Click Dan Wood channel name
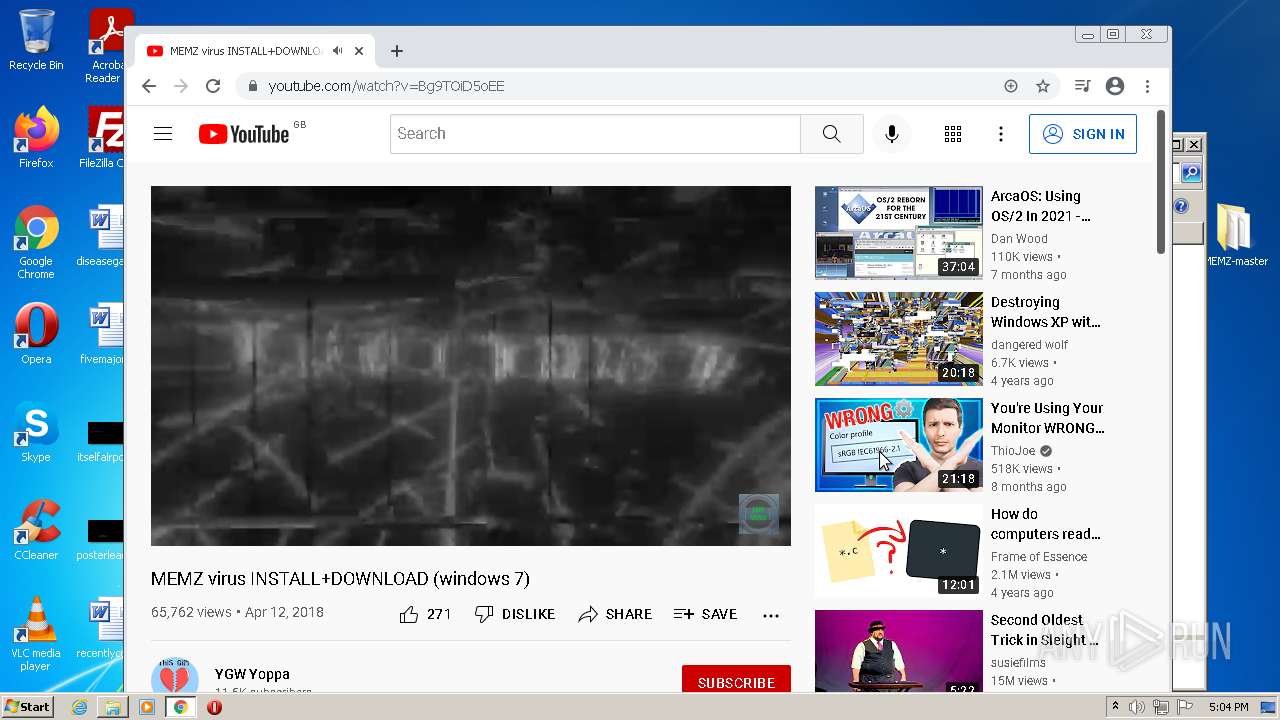1280x720 pixels. [1019, 239]
